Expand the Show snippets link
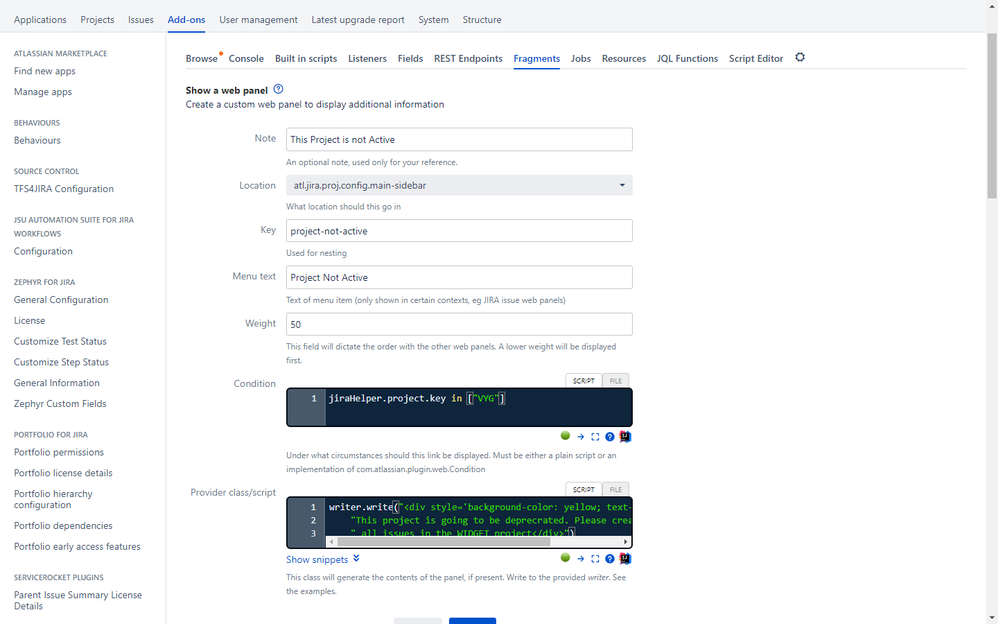 [x=323, y=559]
